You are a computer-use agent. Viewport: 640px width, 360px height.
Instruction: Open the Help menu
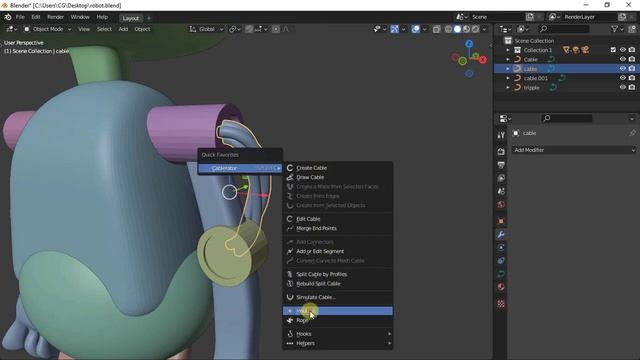coord(102,17)
